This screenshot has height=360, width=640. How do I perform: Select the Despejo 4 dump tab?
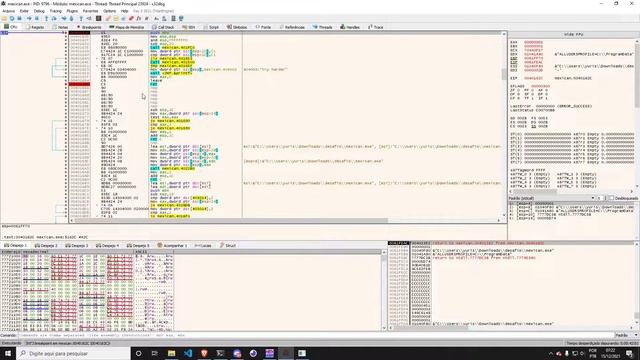pos(108,246)
